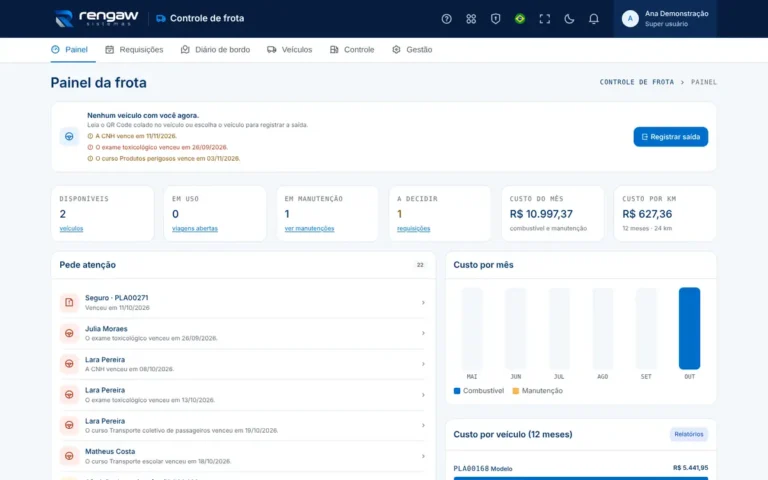Click Lara Pereira CNH venceu driver icon

(x=69, y=364)
